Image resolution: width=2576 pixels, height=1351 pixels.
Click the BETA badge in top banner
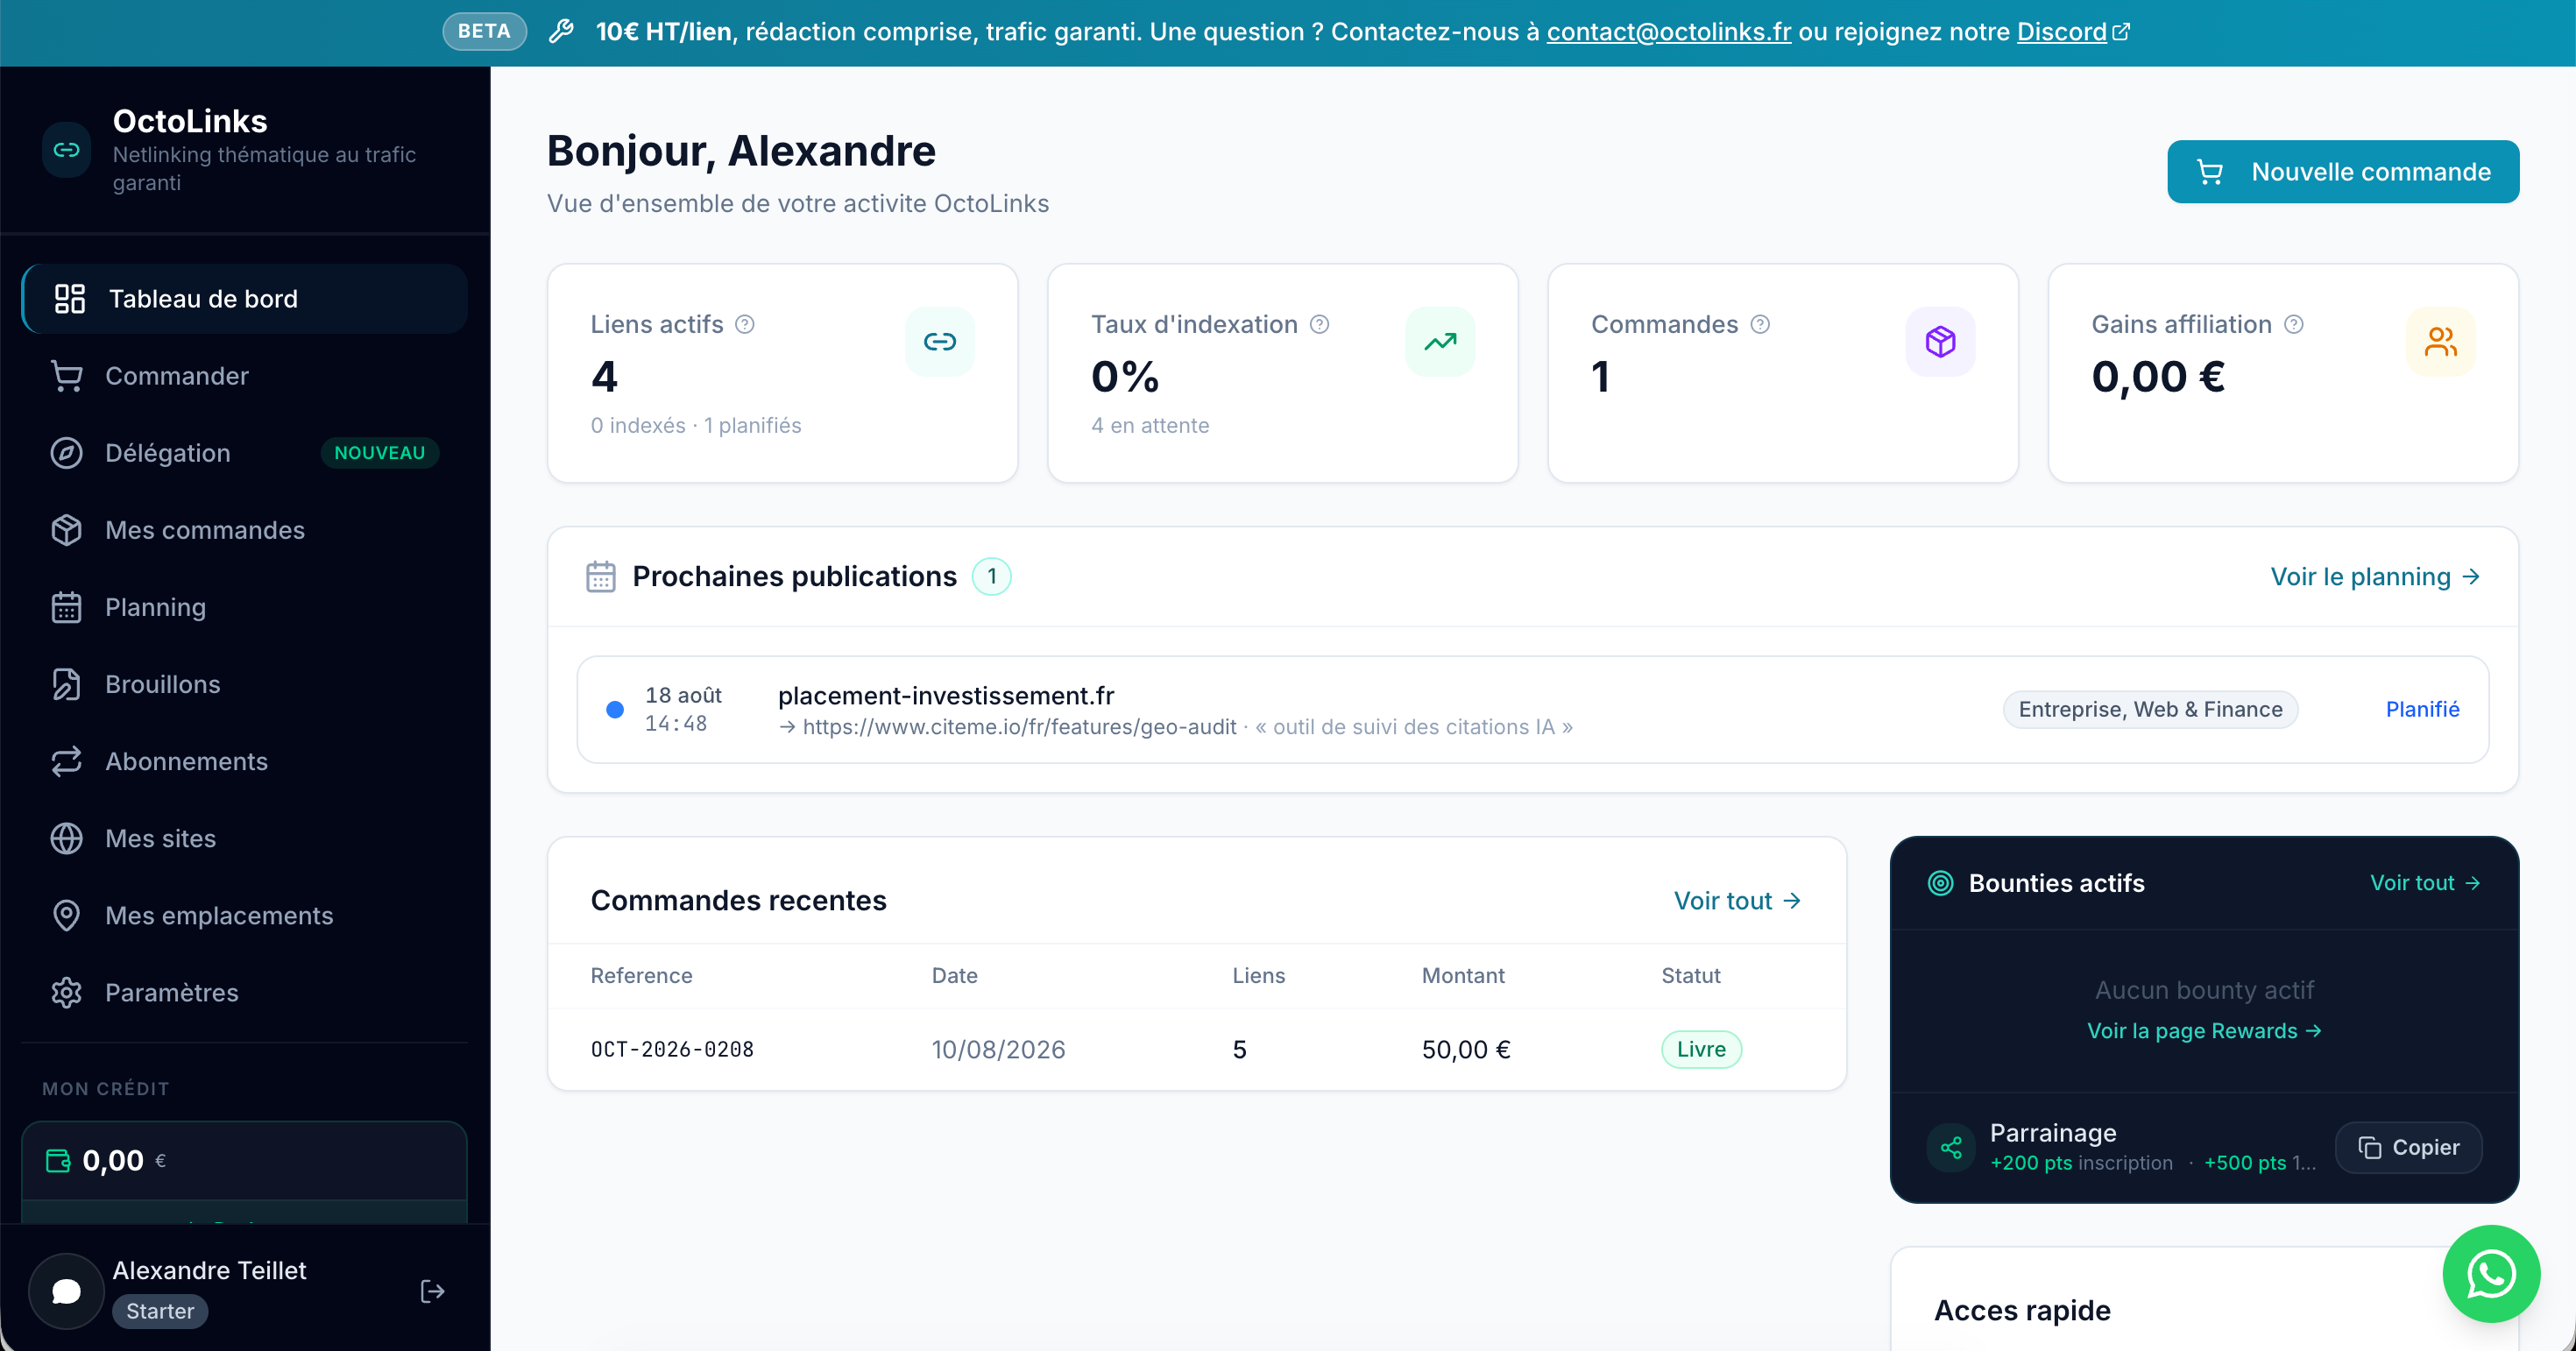tap(484, 32)
